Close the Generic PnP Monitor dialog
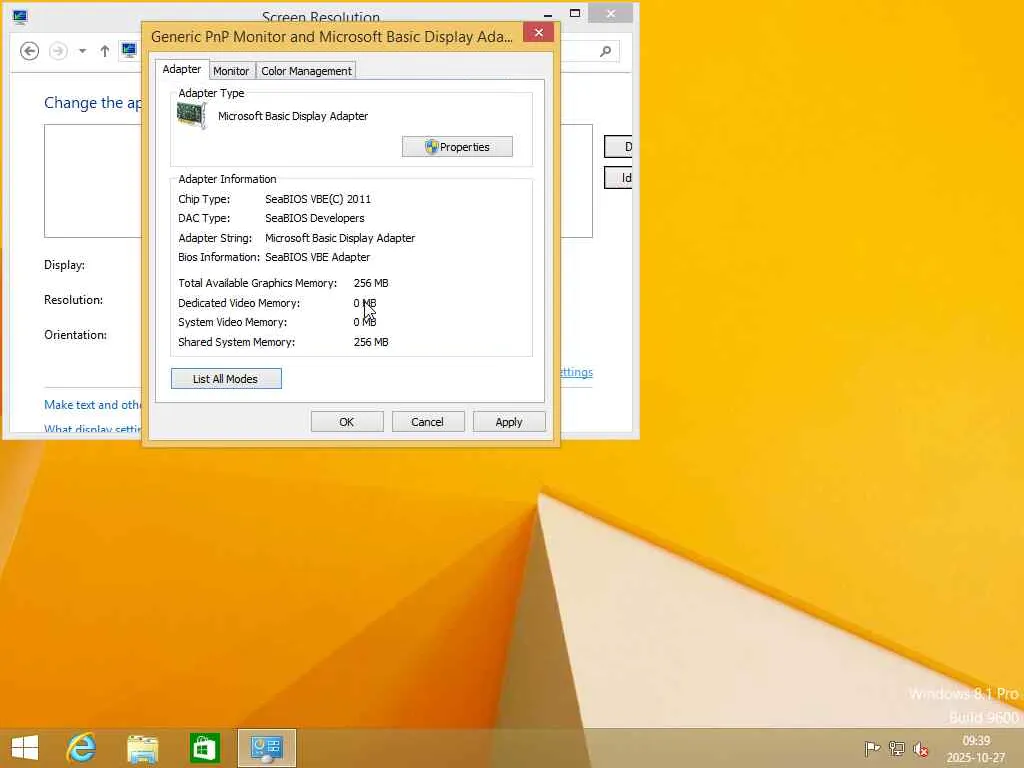The width and height of the screenshot is (1024, 768). coord(538,33)
